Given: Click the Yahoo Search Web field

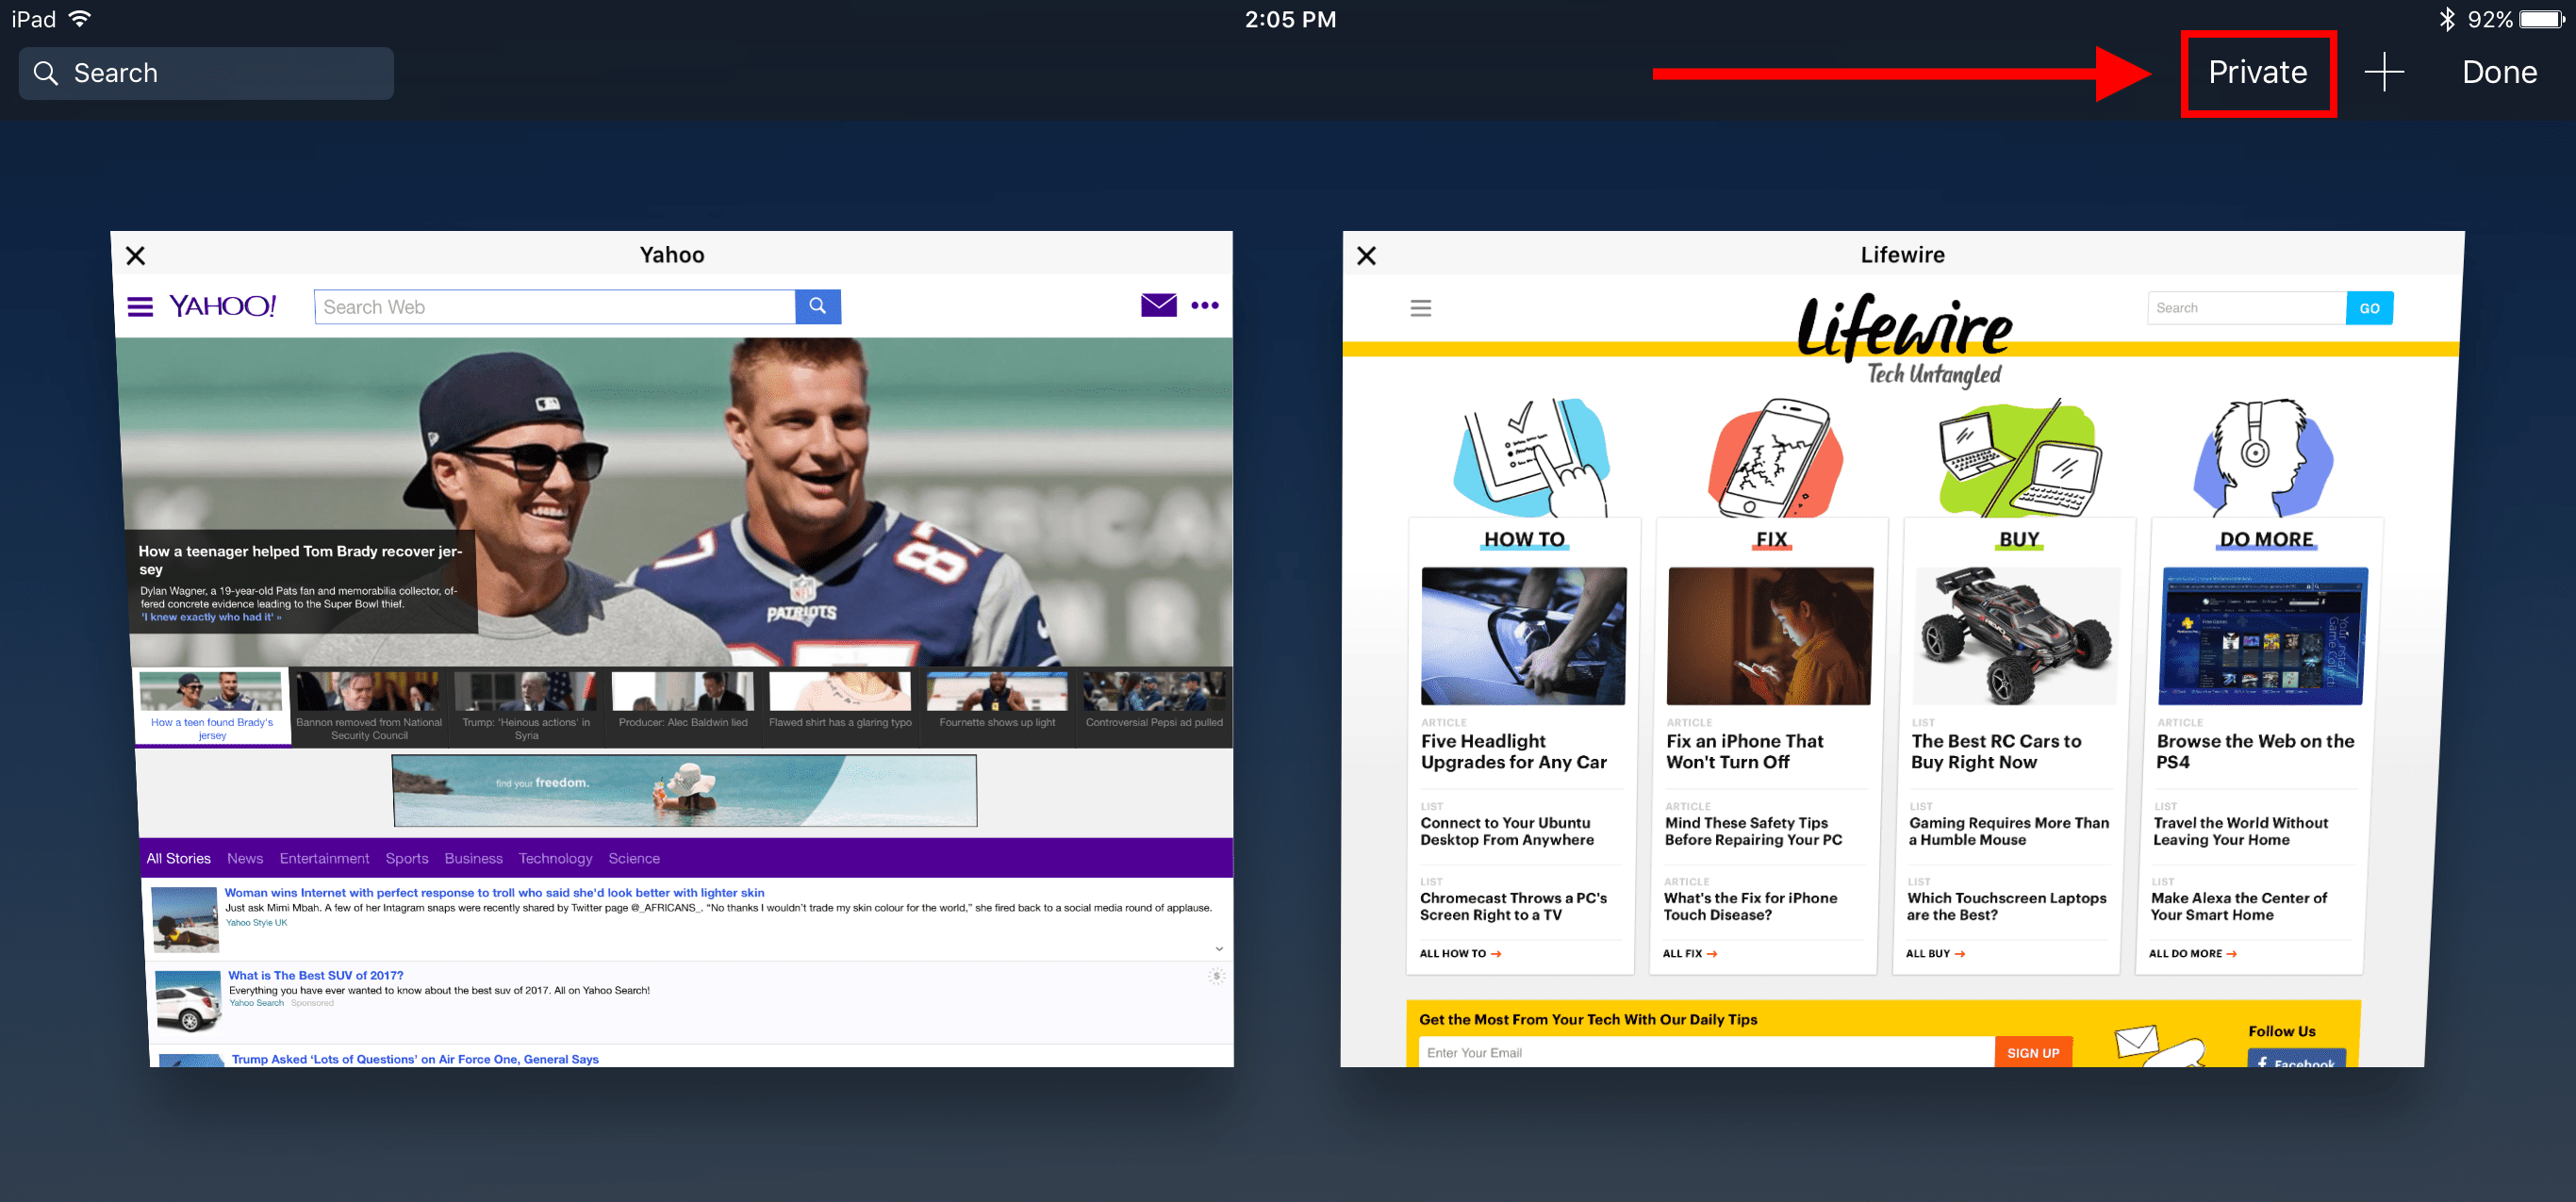Looking at the screenshot, I should pos(554,307).
